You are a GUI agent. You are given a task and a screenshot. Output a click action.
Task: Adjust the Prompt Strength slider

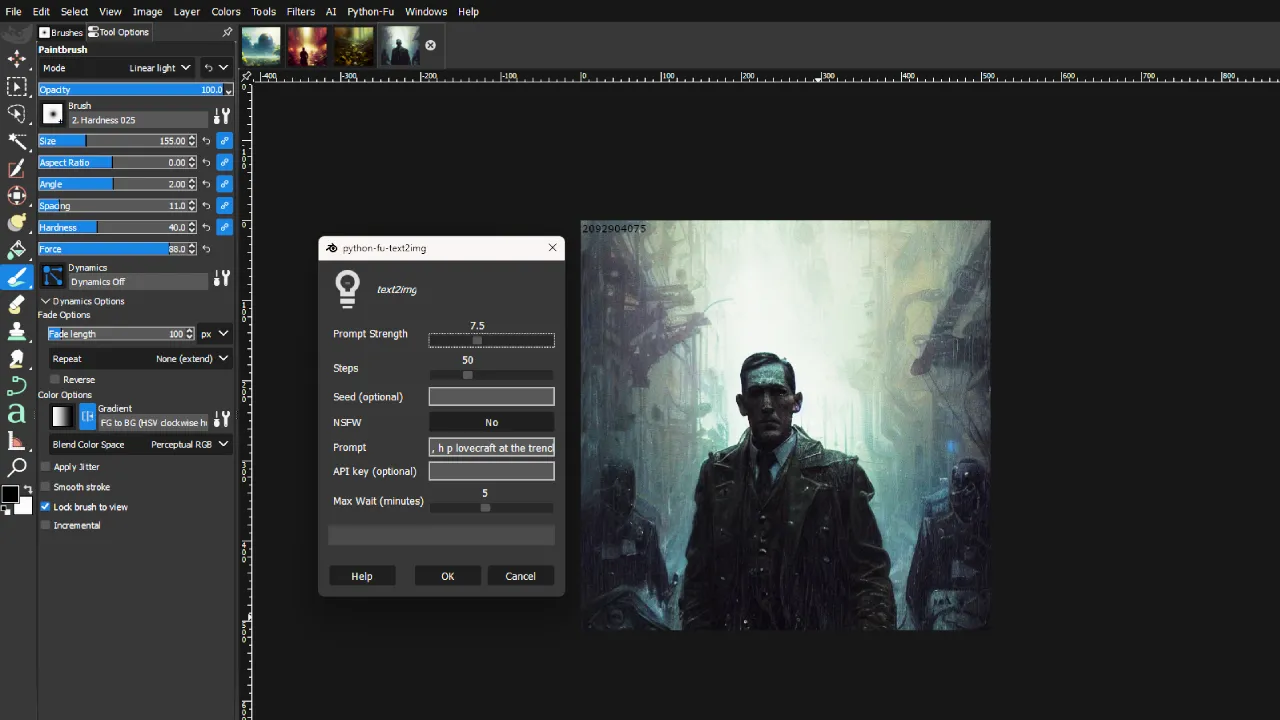pyautogui.click(x=477, y=340)
